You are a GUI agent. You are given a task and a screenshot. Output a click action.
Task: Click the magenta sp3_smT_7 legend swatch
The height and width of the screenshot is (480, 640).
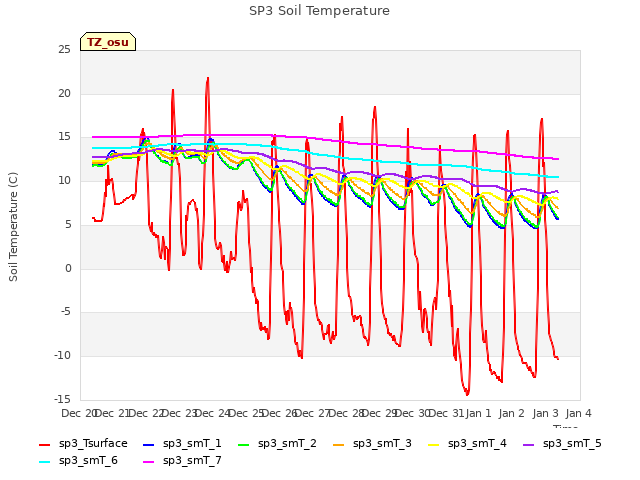149,462
